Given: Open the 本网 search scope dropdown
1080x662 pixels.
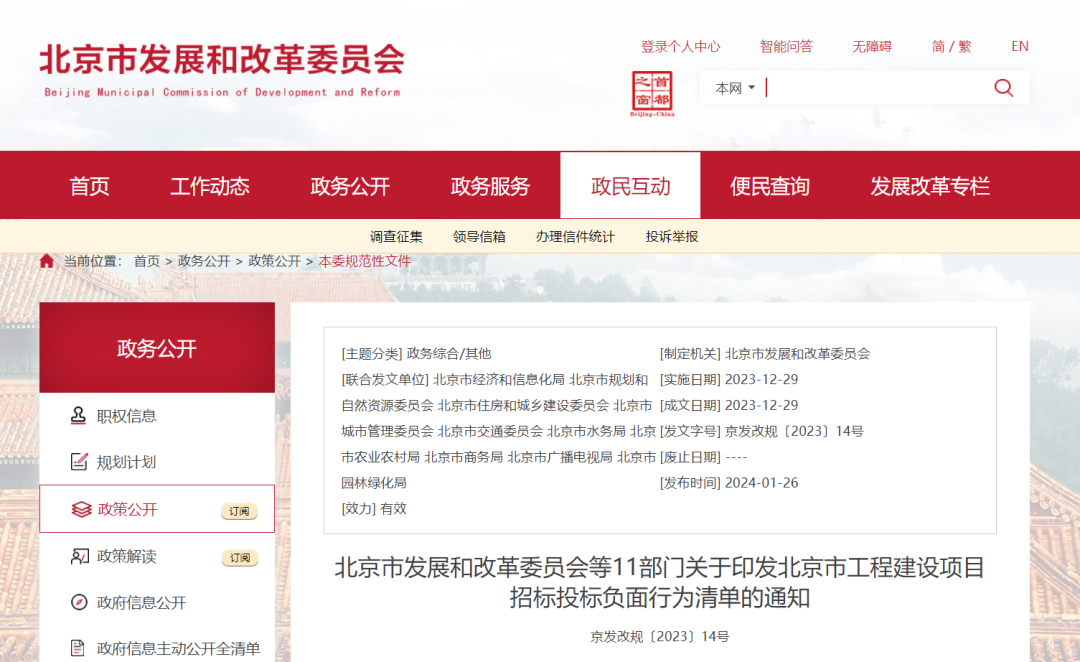Looking at the screenshot, I should pyautogui.click(x=733, y=88).
